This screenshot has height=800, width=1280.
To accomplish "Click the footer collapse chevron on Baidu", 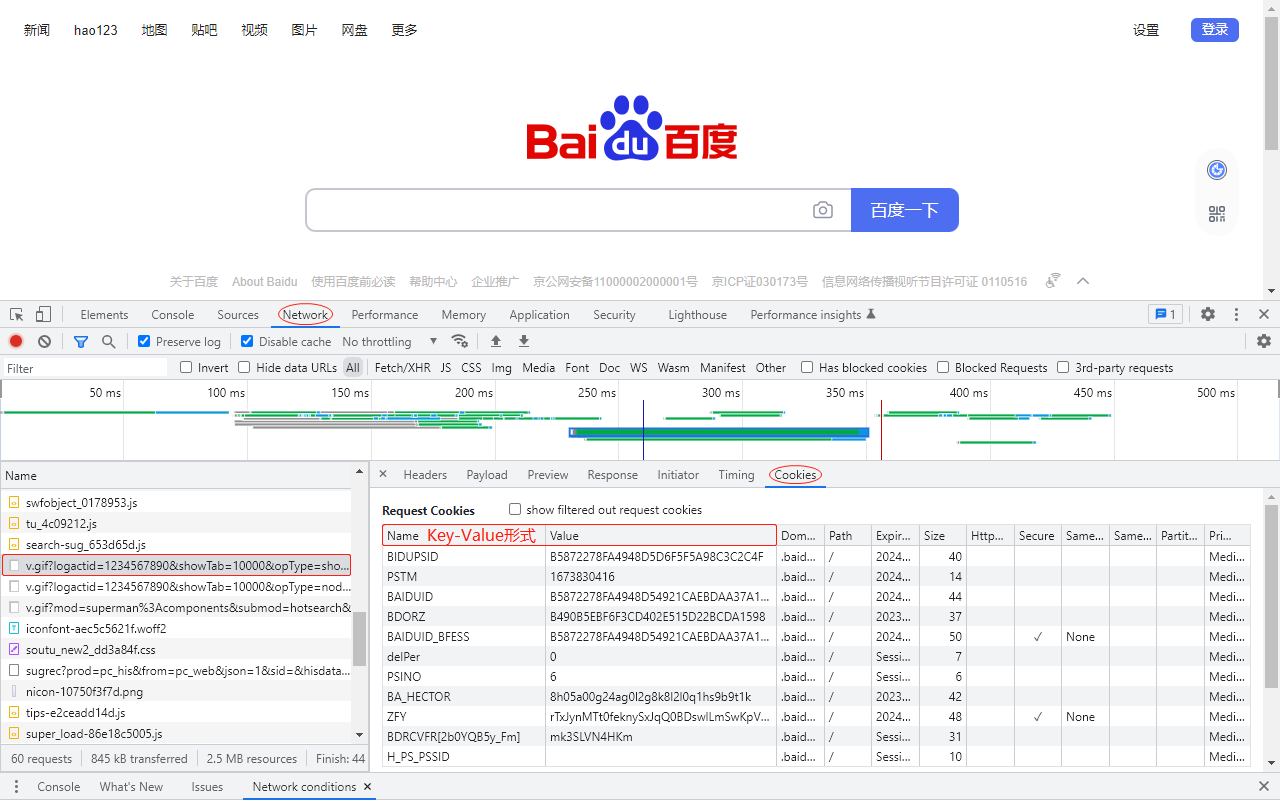I will (1082, 281).
